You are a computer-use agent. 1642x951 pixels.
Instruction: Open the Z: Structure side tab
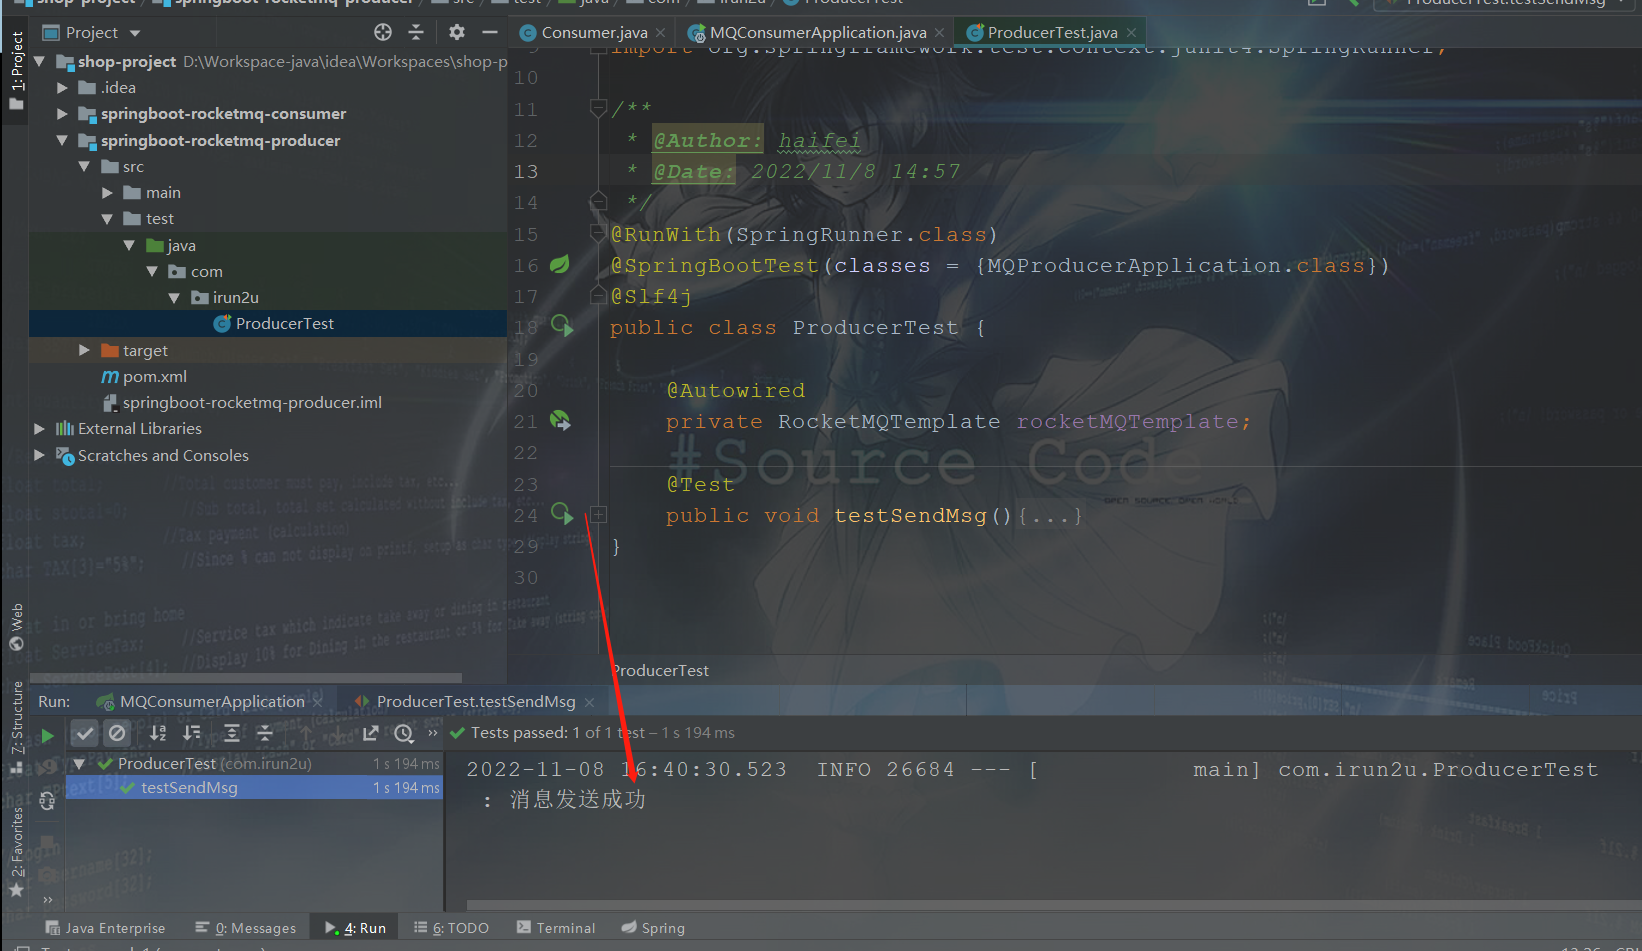17,728
